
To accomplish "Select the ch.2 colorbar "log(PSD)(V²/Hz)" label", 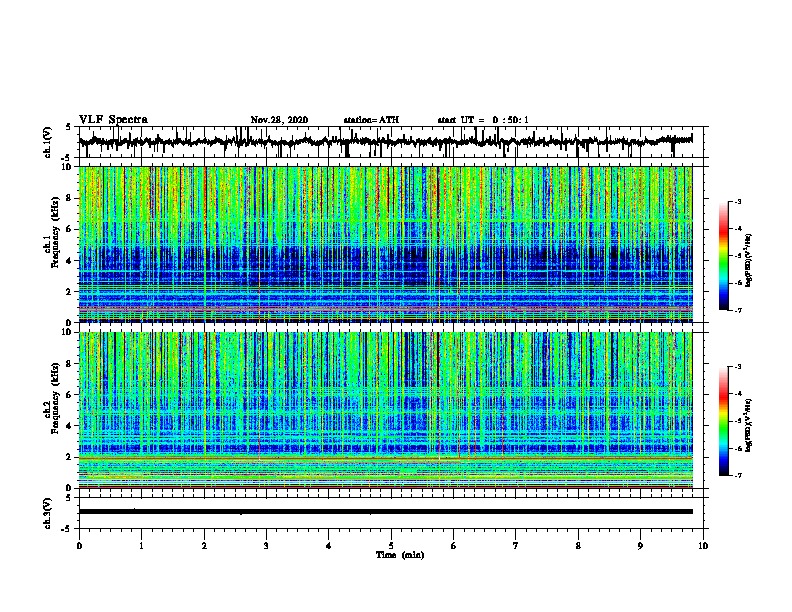I will point(748,425).
